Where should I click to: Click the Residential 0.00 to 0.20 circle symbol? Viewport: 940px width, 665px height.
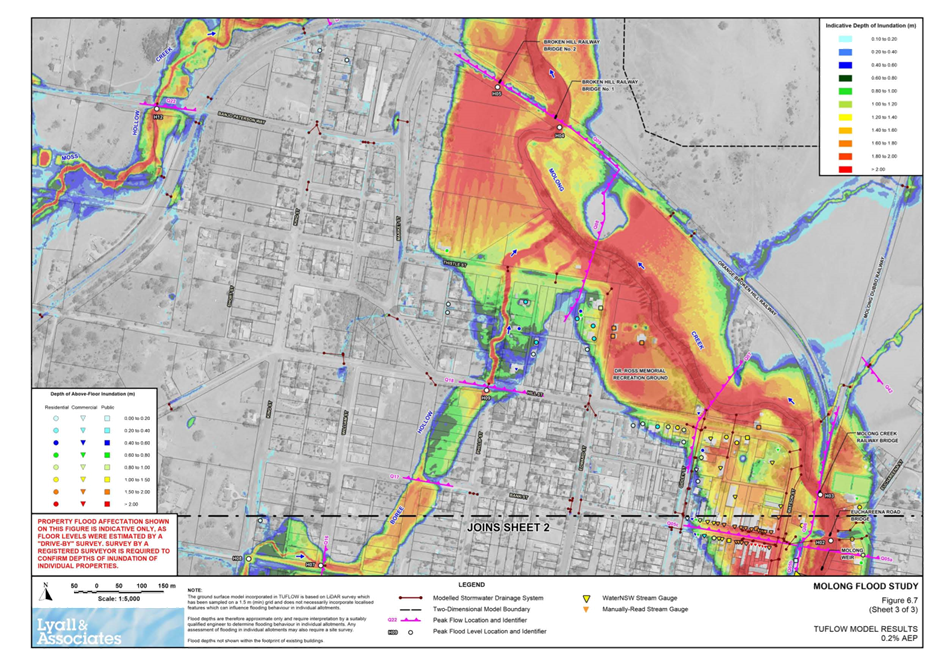[56, 419]
